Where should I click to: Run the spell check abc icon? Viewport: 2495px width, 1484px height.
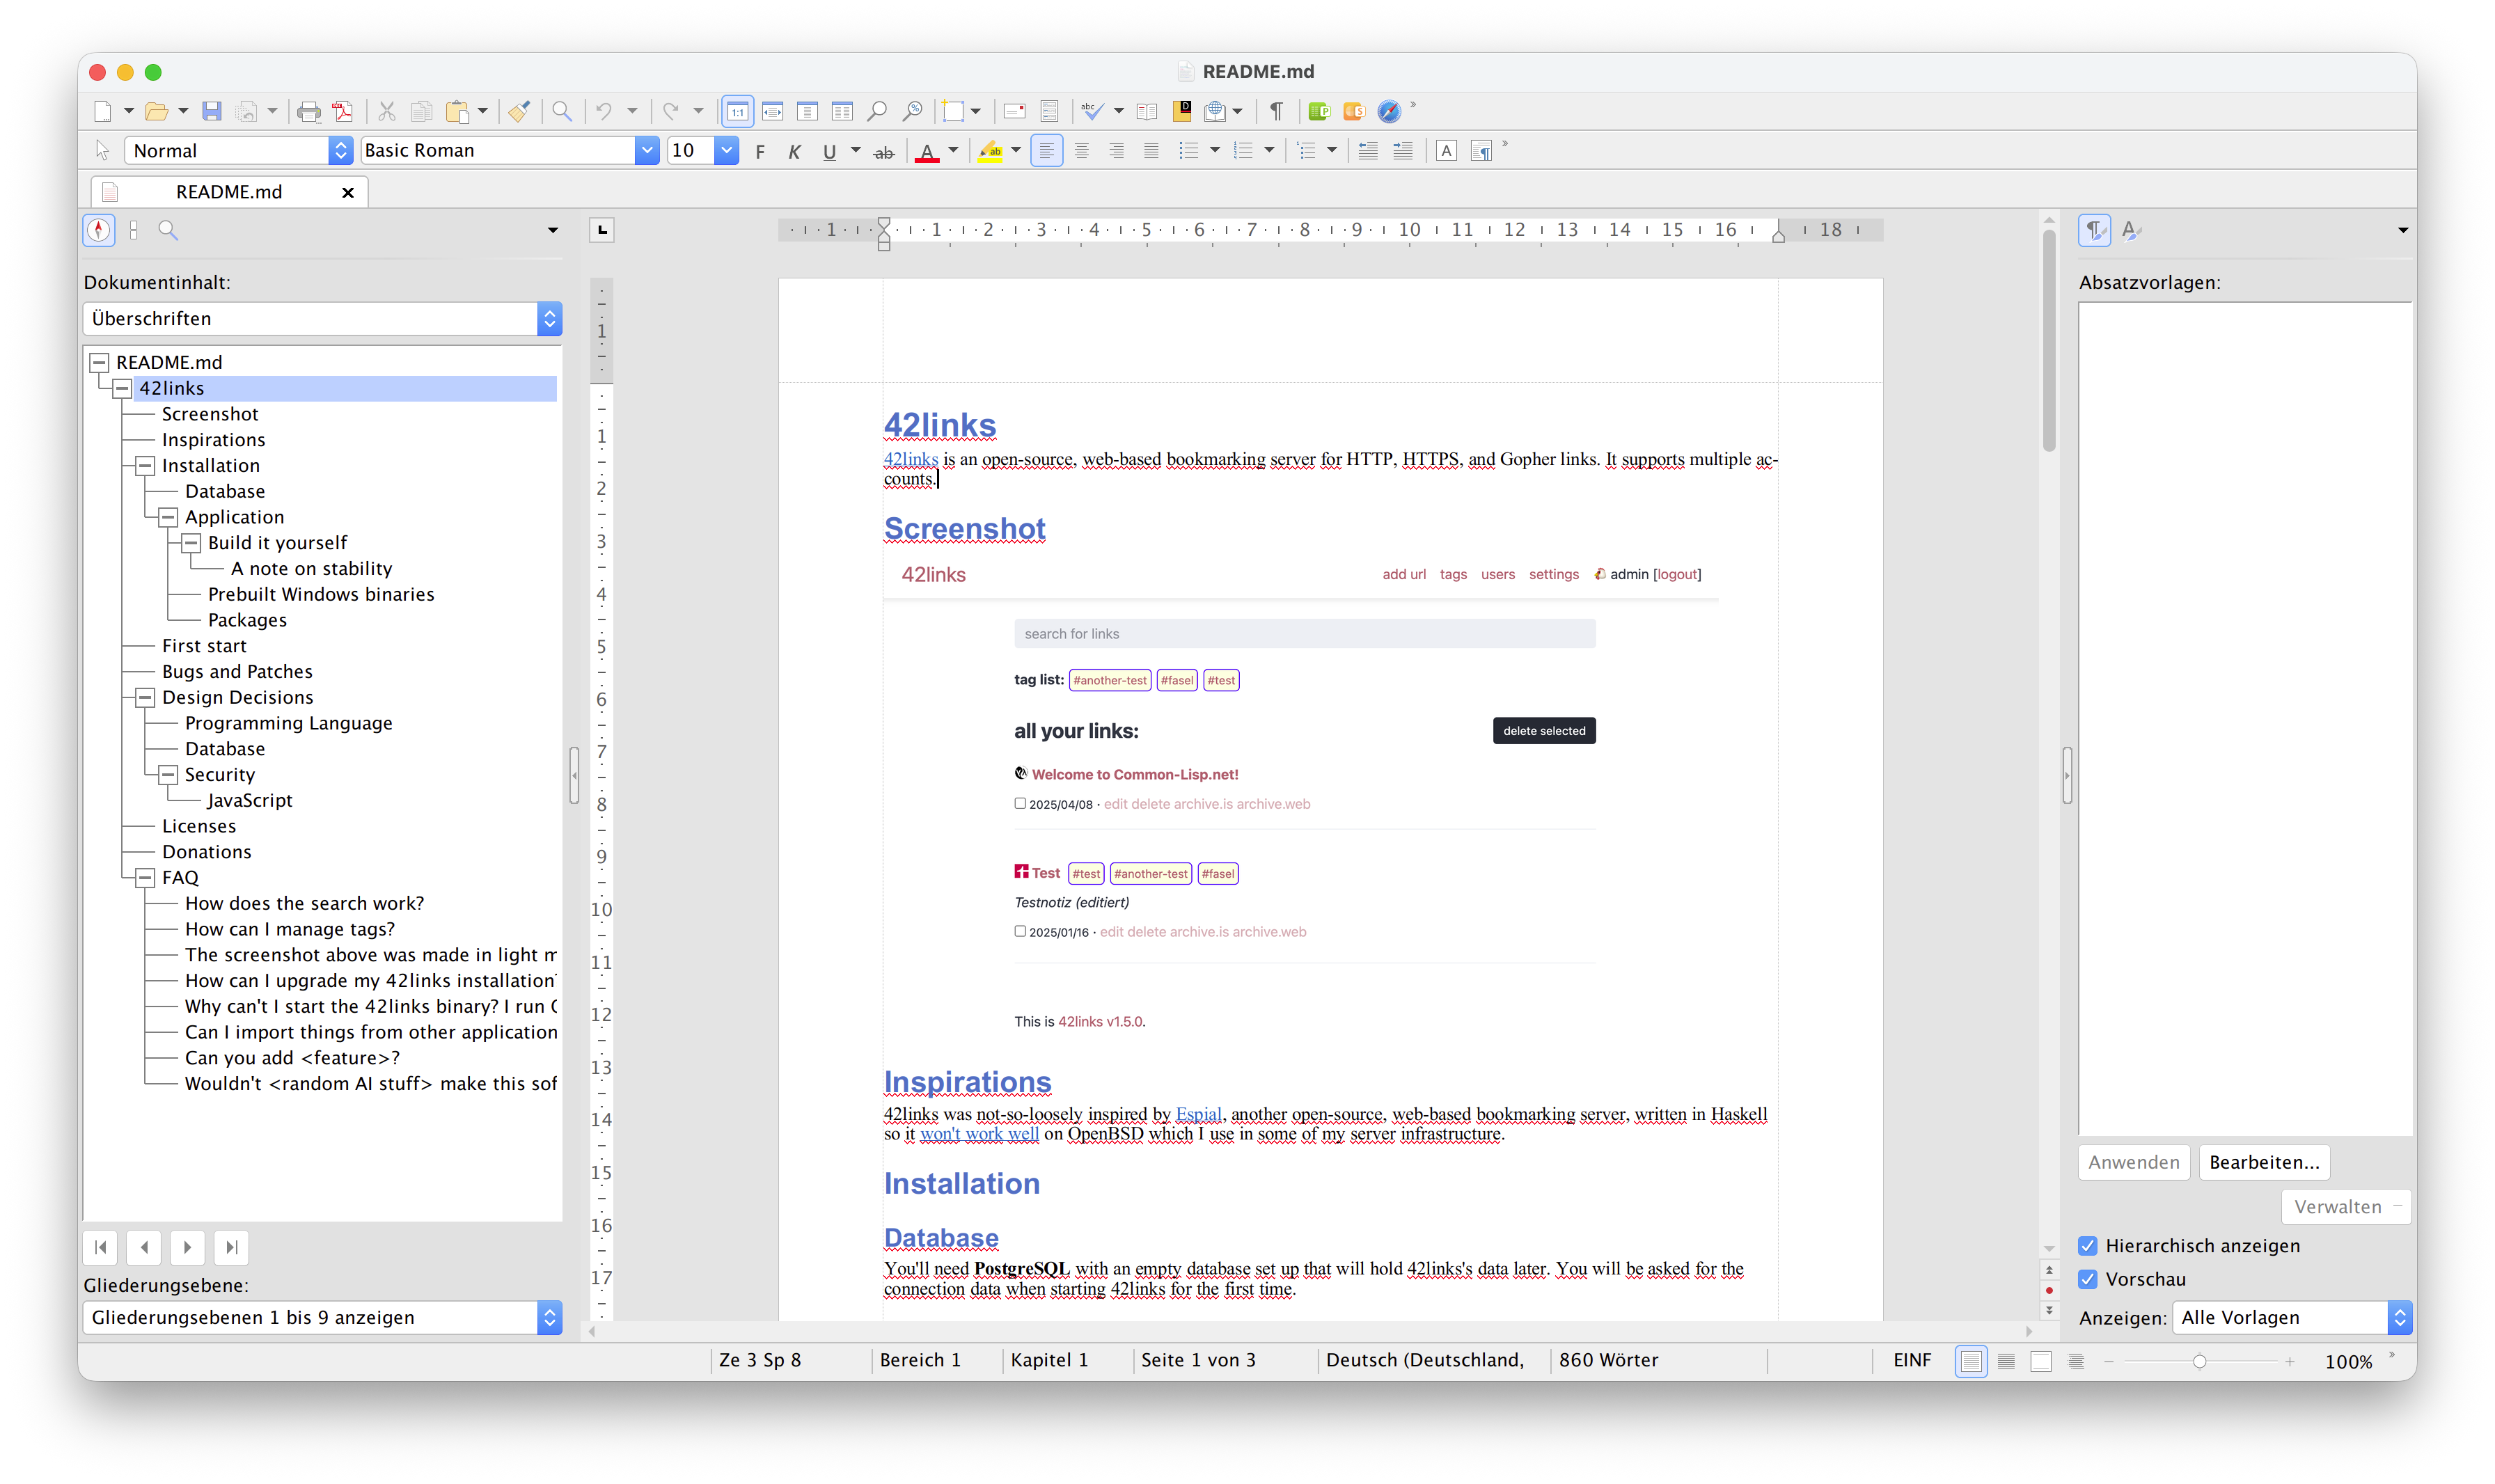click(1092, 111)
